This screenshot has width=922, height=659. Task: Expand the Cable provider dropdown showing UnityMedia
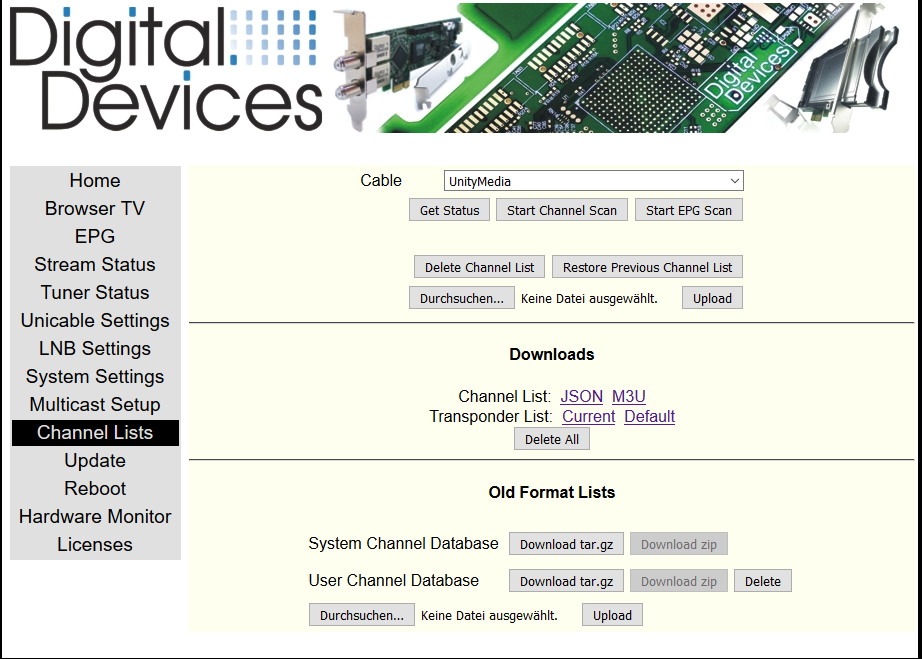(x=593, y=181)
